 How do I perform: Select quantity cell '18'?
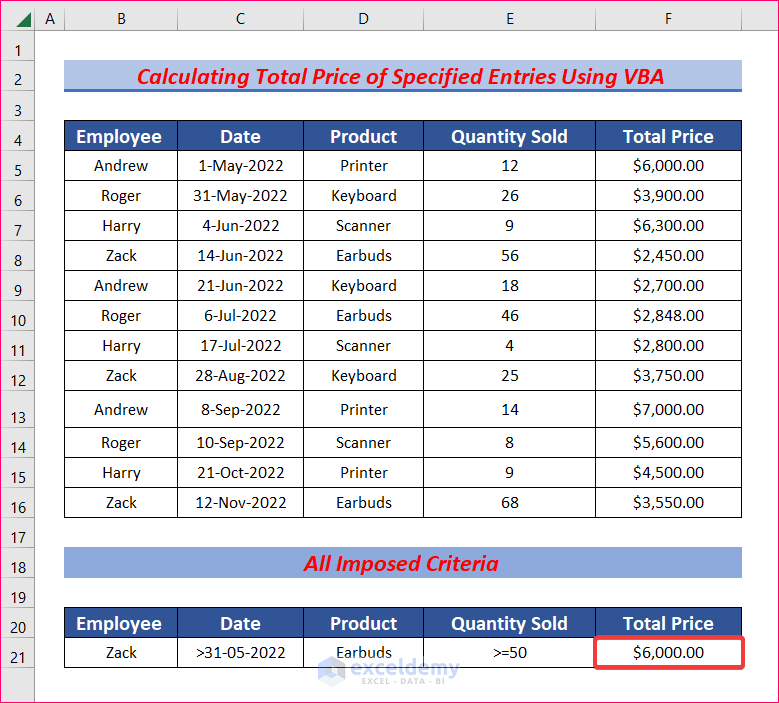(x=509, y=286)
